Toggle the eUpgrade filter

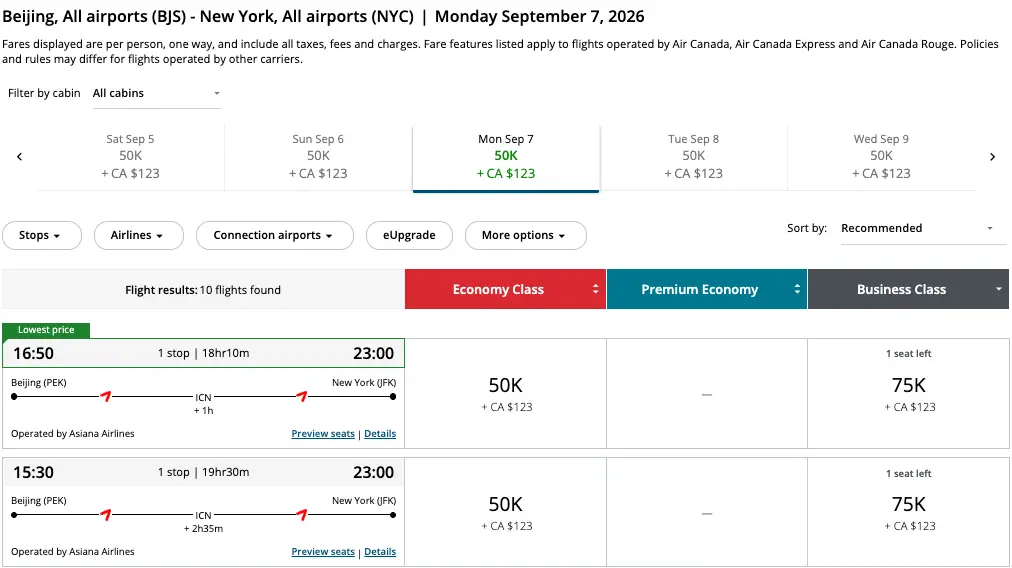tap(409, 236)
